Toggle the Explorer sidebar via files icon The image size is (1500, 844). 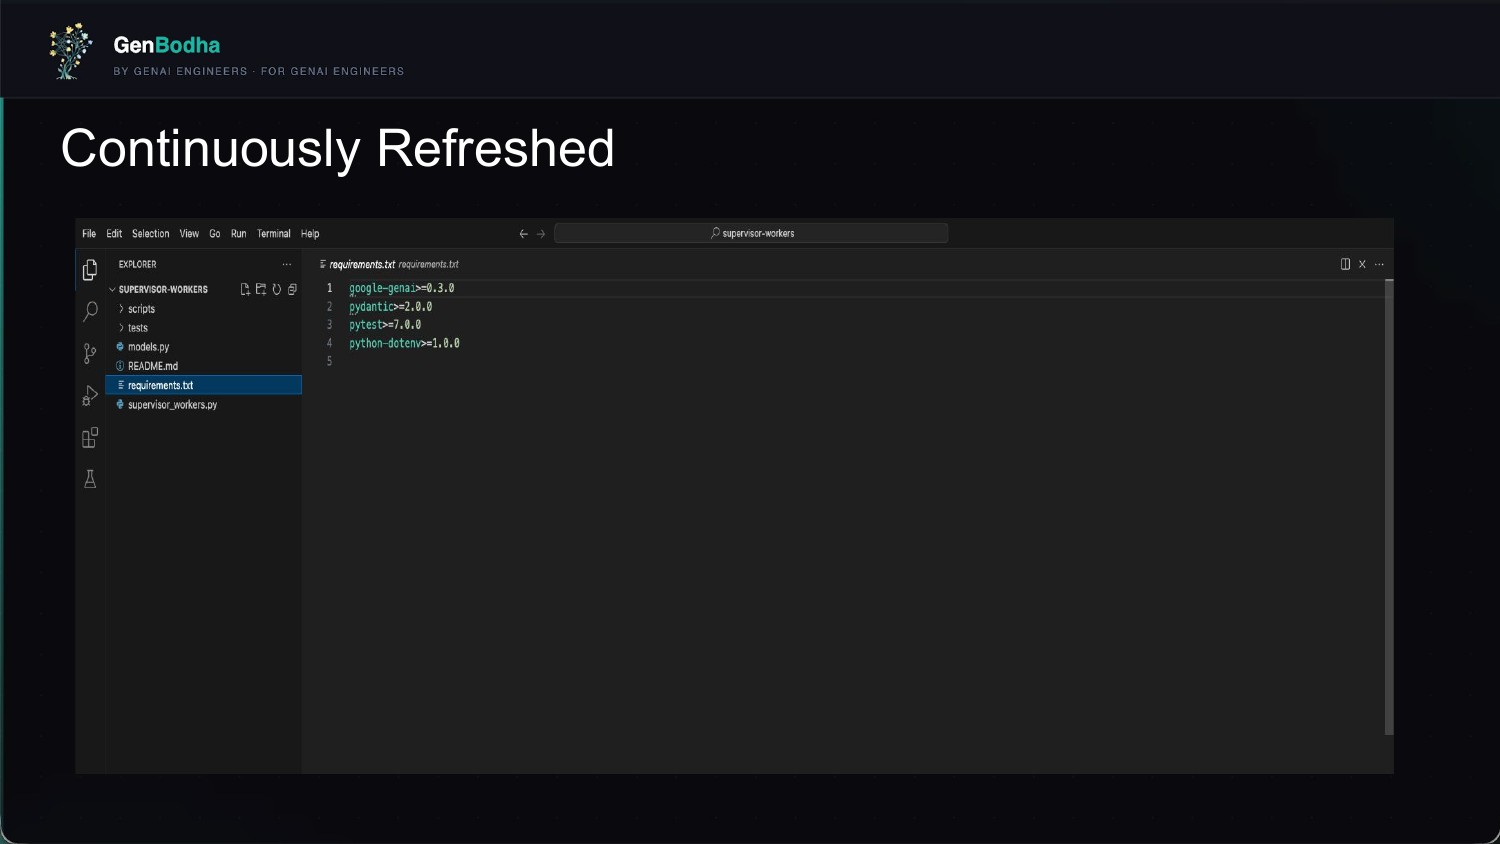tap(90, 270)
